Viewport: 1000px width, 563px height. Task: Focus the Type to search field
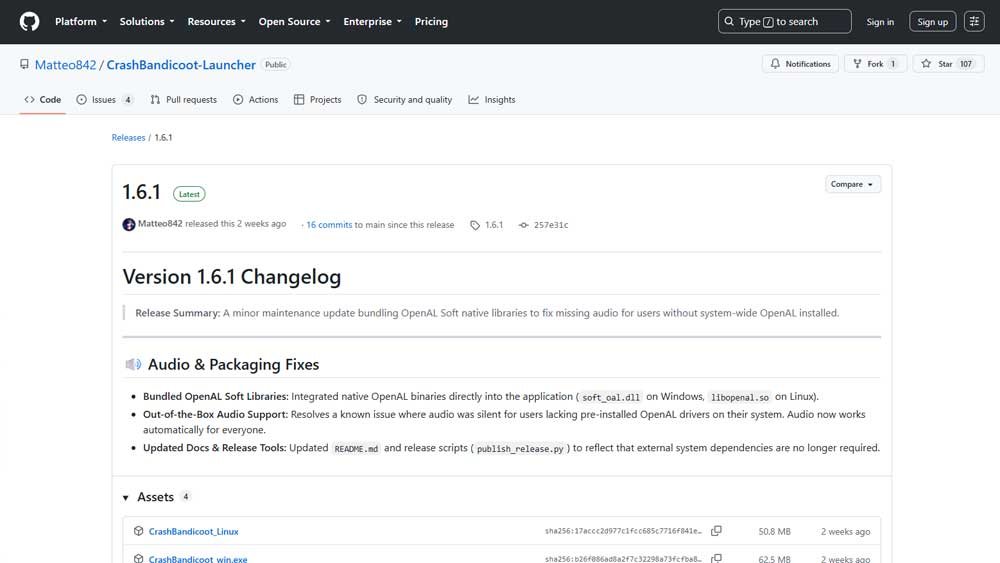[x=784, y=22]
